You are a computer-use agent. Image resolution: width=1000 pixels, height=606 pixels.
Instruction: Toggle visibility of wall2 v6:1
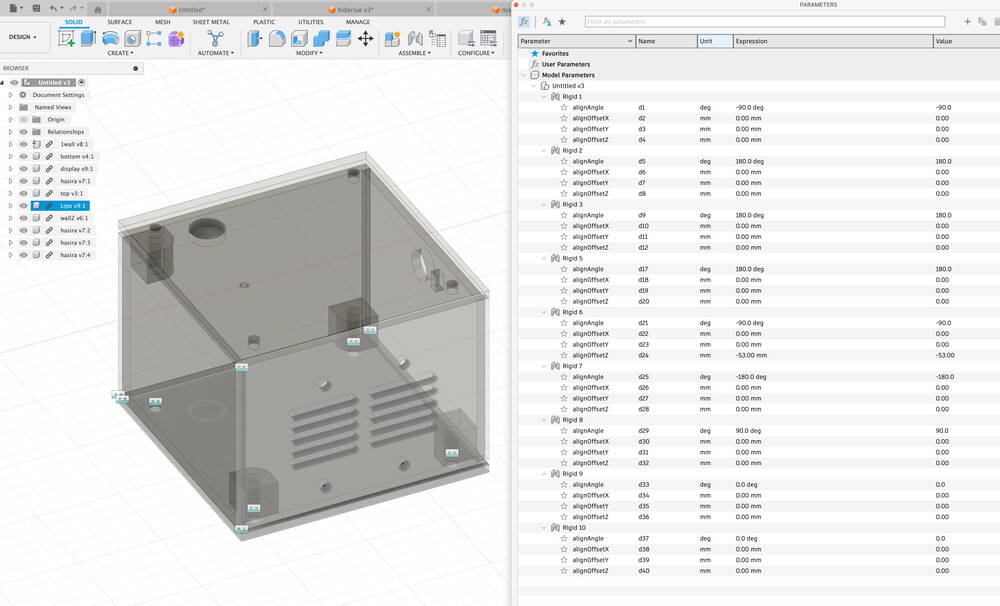[x=24, y=218]
